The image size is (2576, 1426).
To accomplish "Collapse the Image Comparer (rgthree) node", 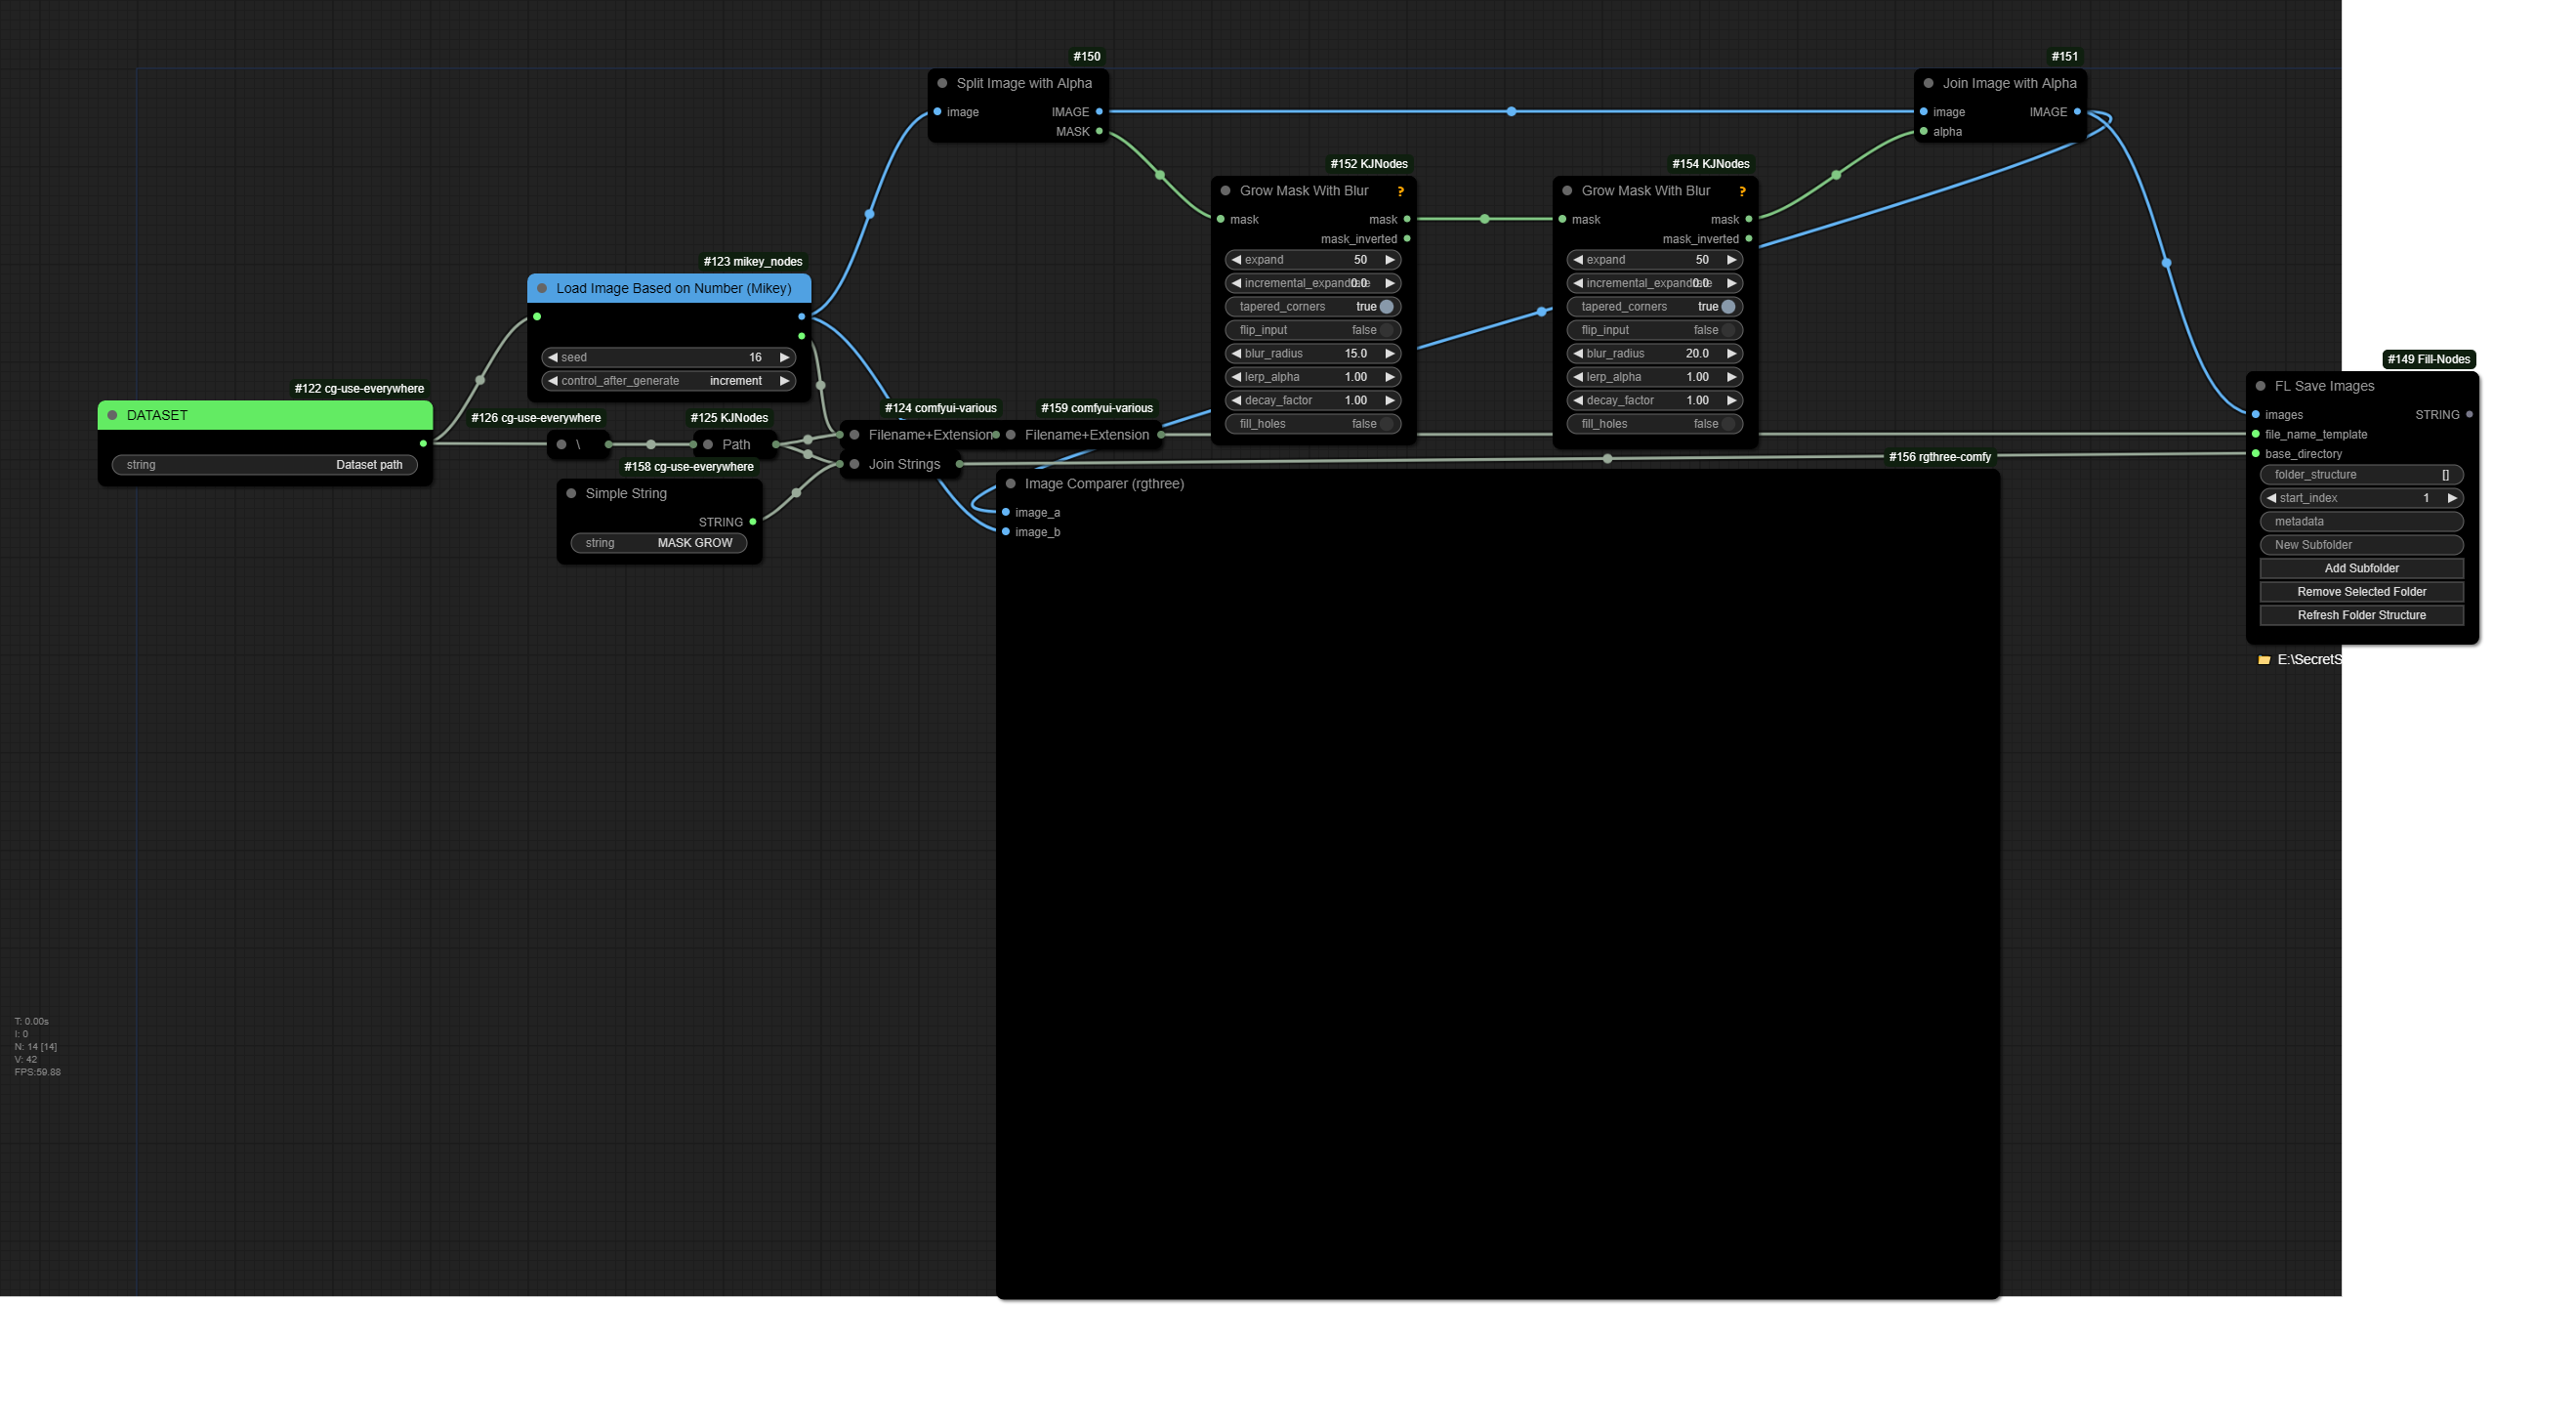I will (1011, 484).
